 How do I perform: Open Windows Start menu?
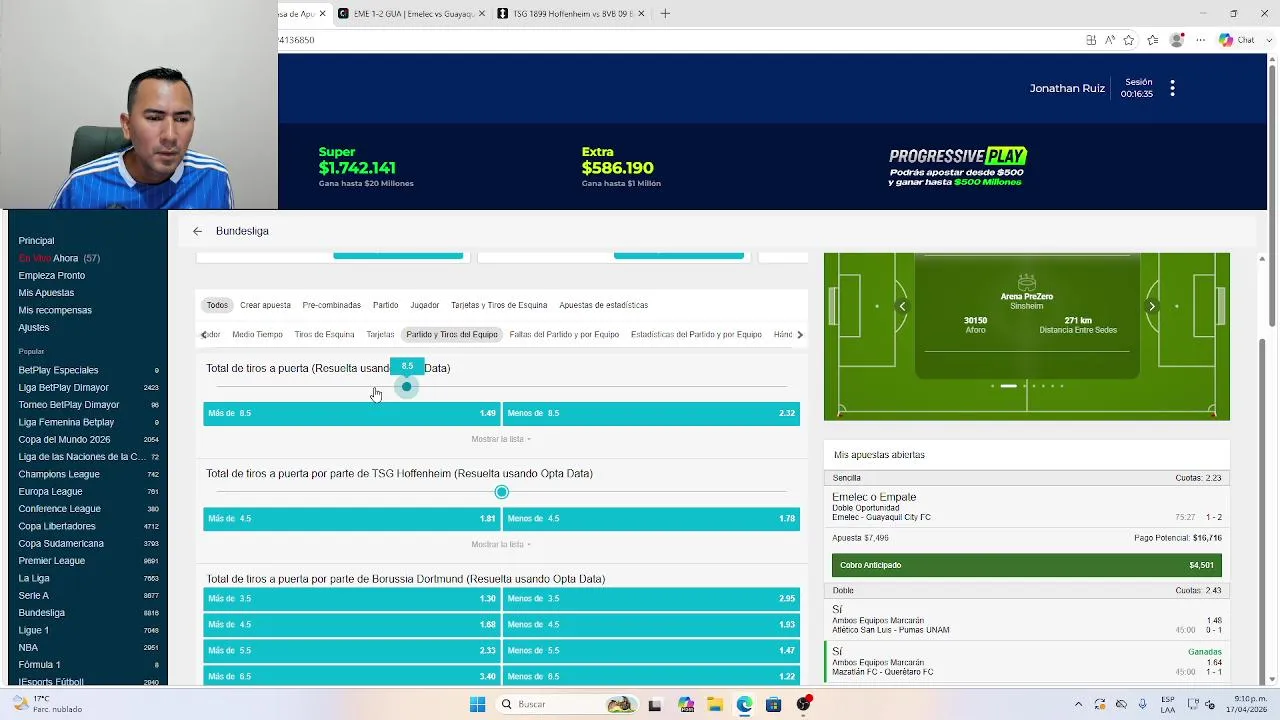point(477,704)
